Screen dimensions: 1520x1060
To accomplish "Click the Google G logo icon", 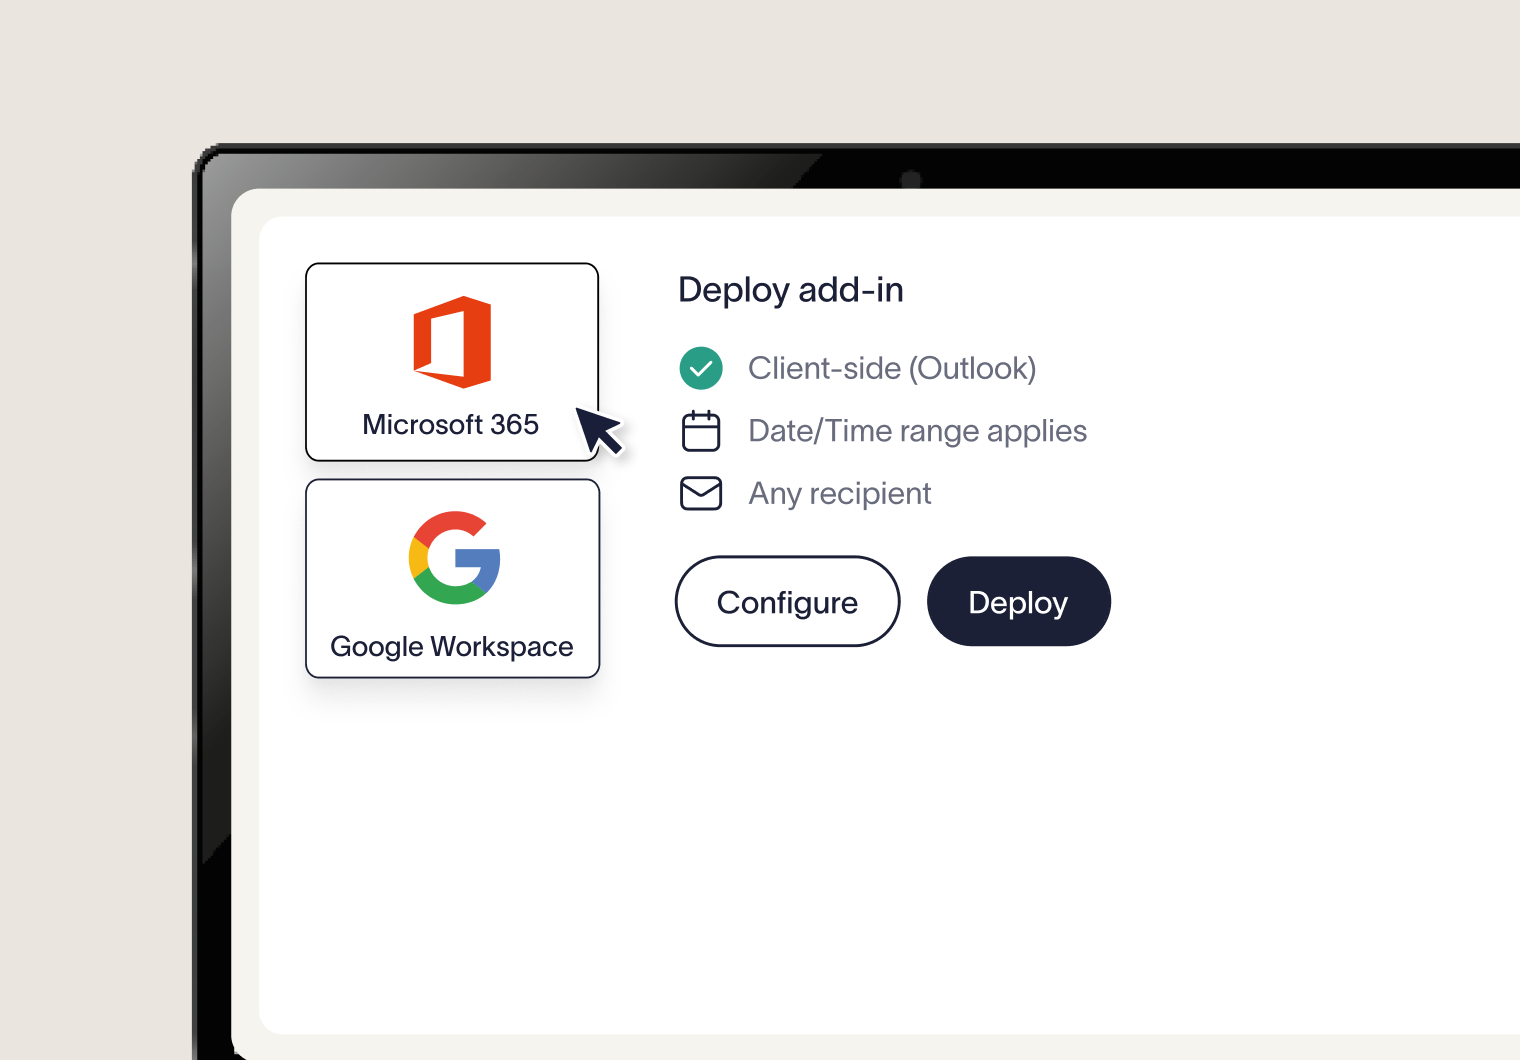I will click(x=455, y=558).
